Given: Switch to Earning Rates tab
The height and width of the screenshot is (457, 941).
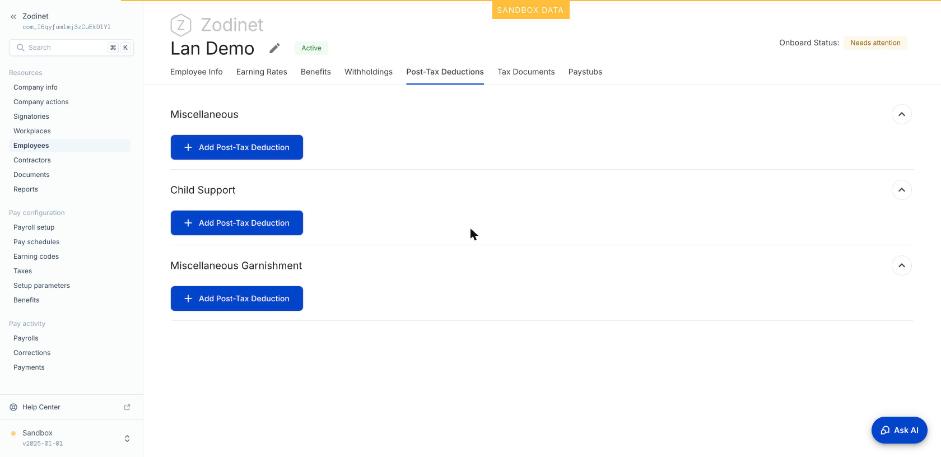Looking at the screenshot, I should 262,72.
